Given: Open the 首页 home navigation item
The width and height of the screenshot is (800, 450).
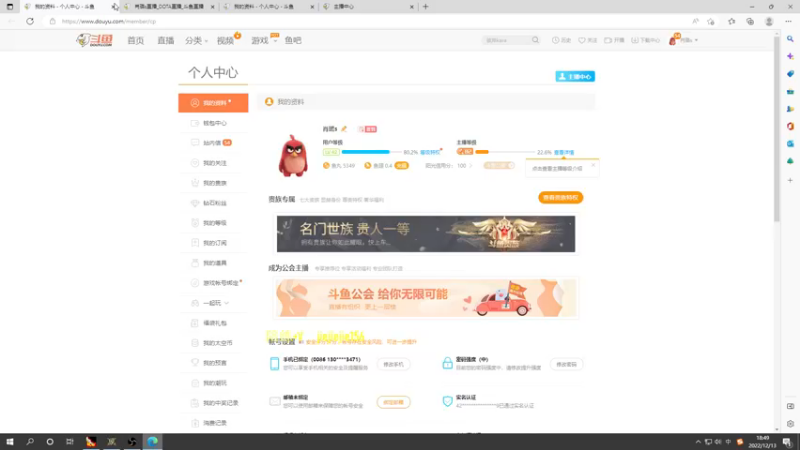Looking at the screenshot, I should click(136, 40).
